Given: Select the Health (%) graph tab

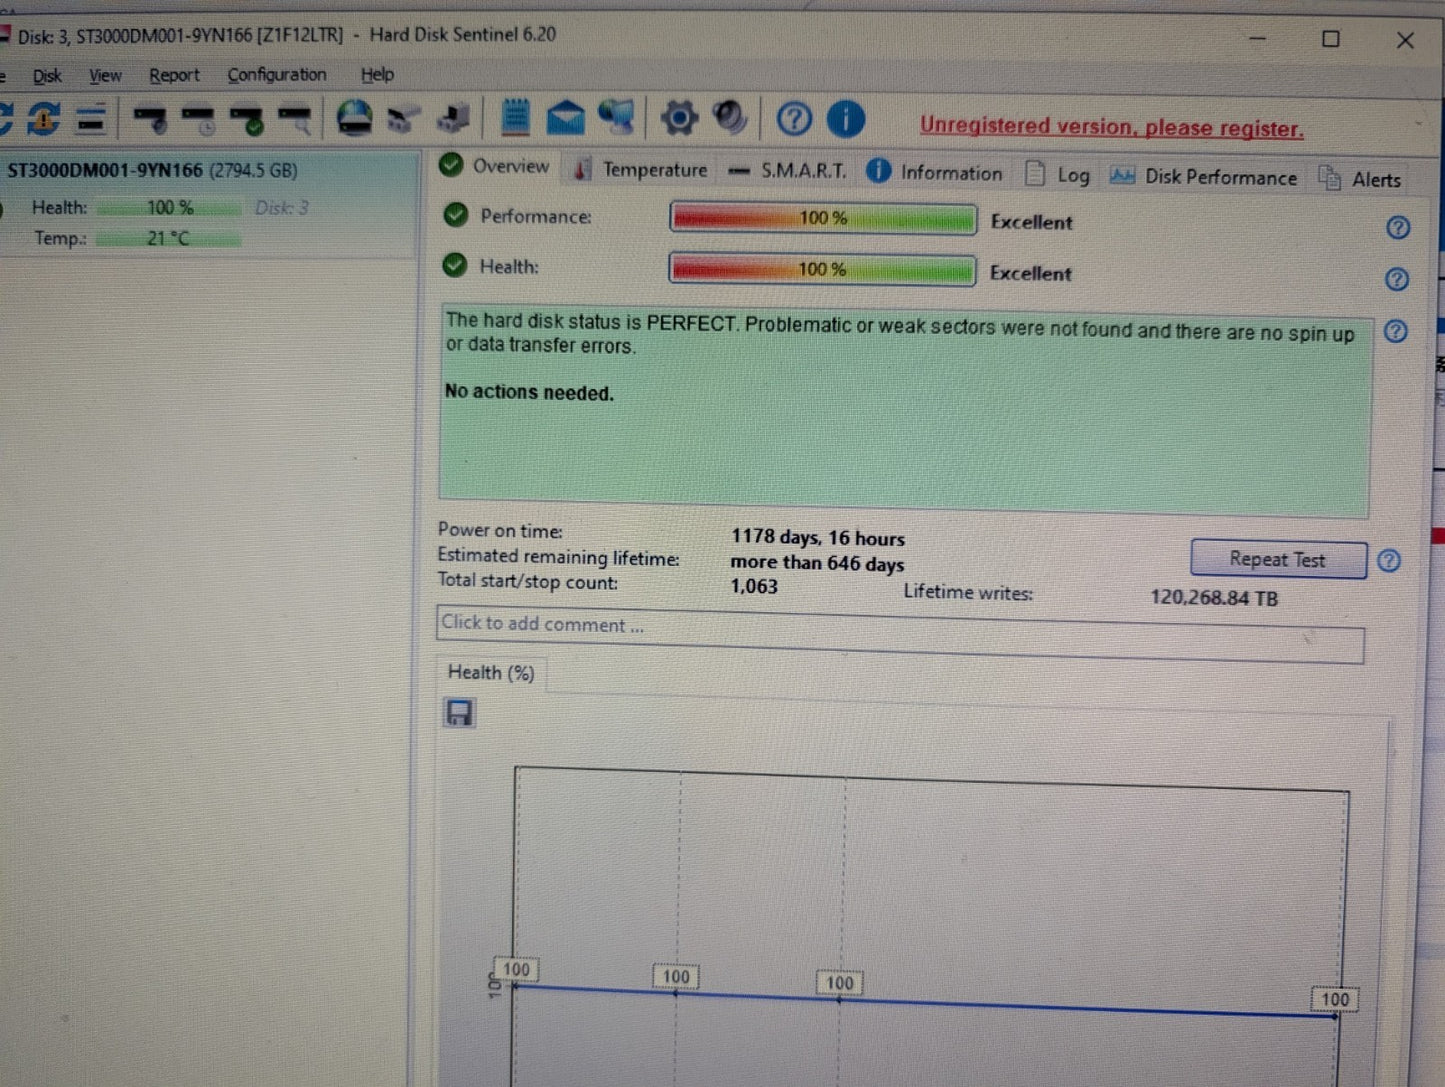Looking at the screenshot, I should [x=491, y=672].
